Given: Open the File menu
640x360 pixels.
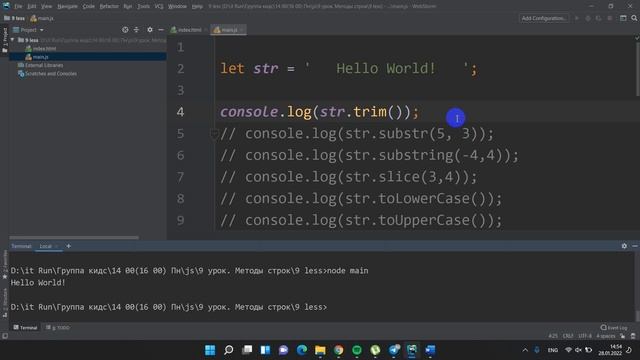Looking at the screenshot, I should coord(18,6).
